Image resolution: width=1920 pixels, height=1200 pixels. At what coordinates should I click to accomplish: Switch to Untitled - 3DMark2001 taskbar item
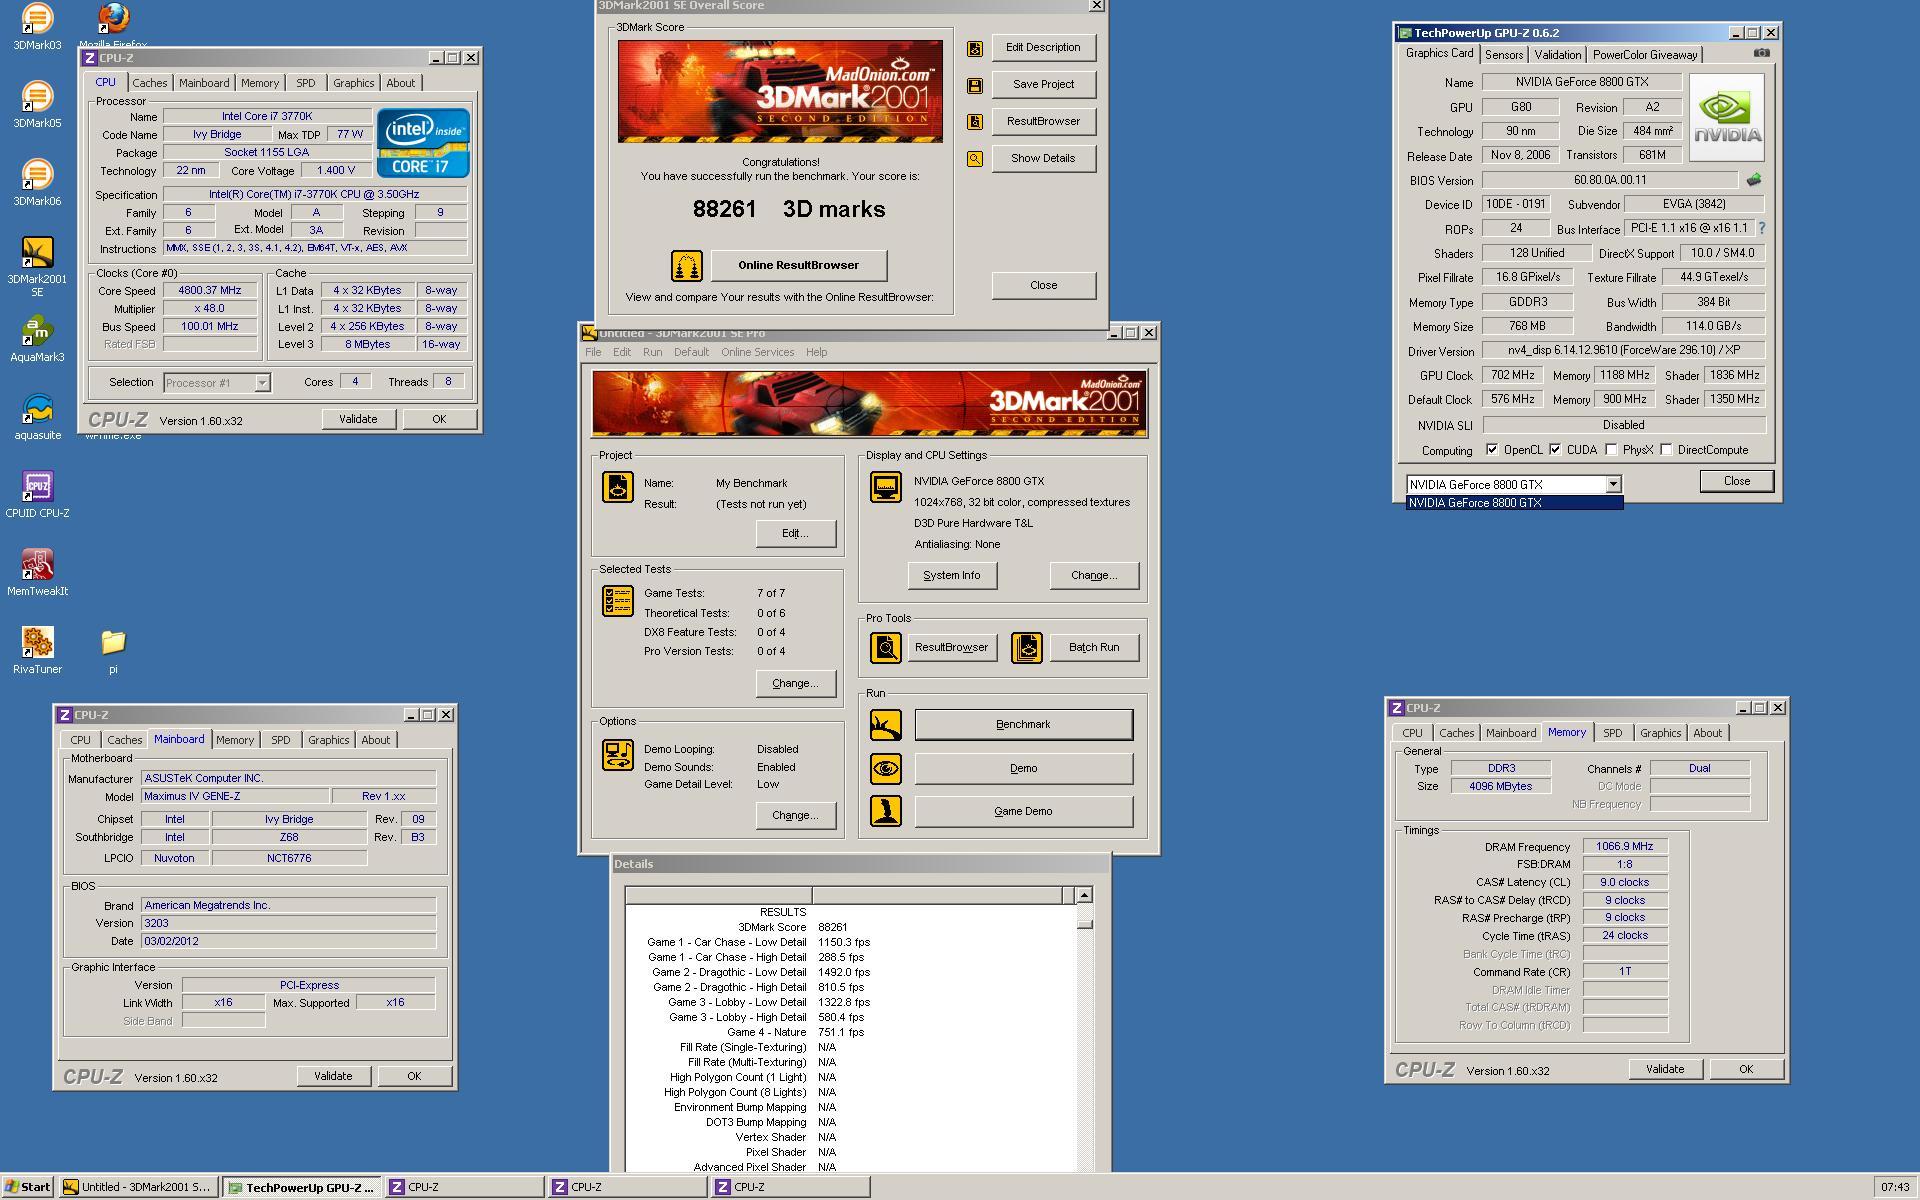[x=138, y=1187]
